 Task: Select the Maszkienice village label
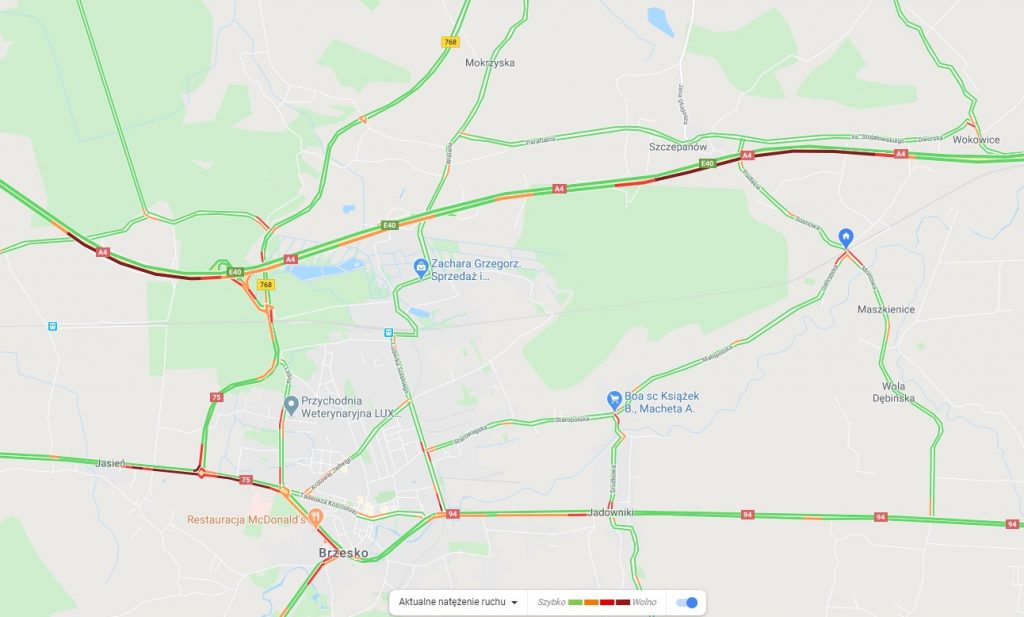tap(886, 309)
